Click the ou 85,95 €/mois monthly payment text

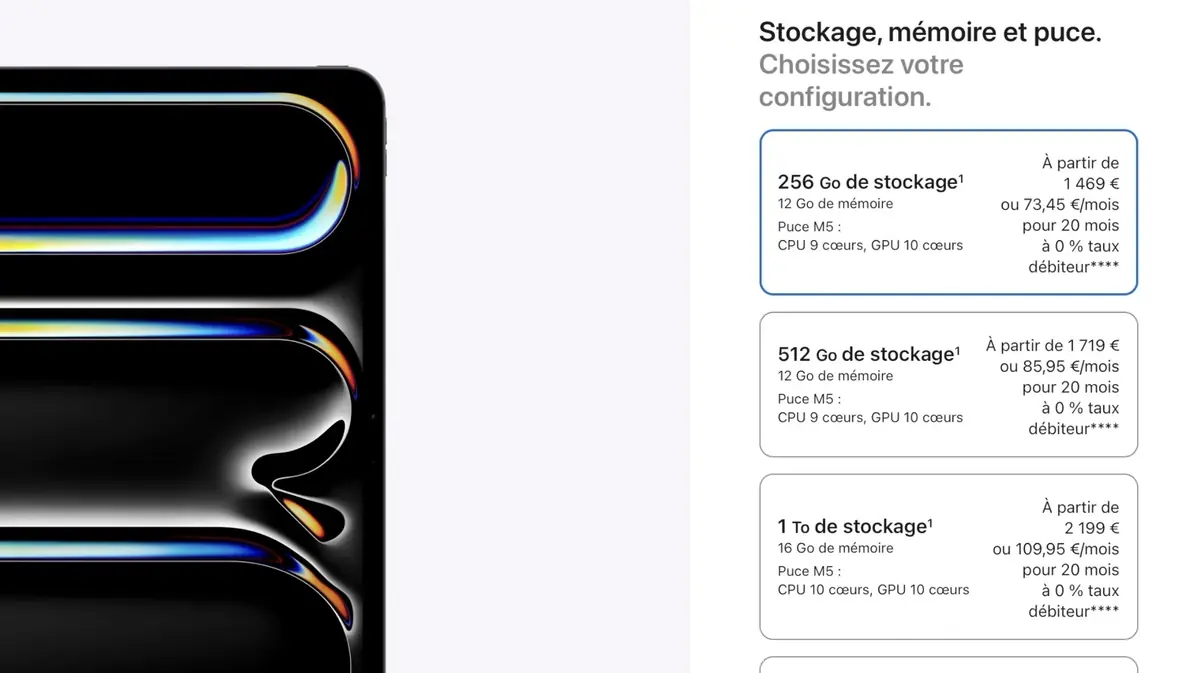[1060, 366]
